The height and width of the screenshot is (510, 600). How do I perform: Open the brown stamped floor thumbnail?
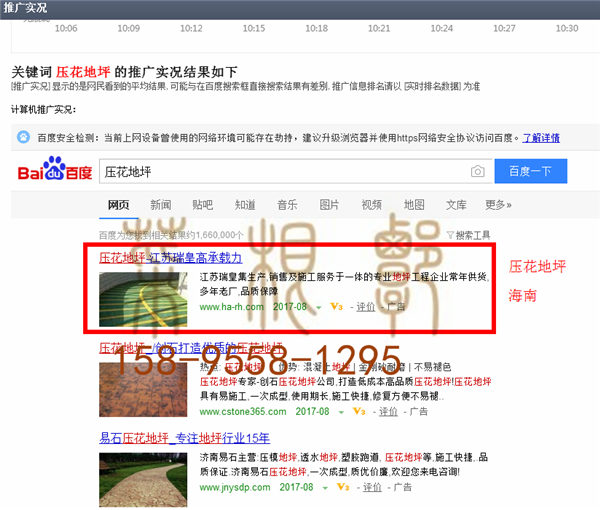(x=143, y=389)
